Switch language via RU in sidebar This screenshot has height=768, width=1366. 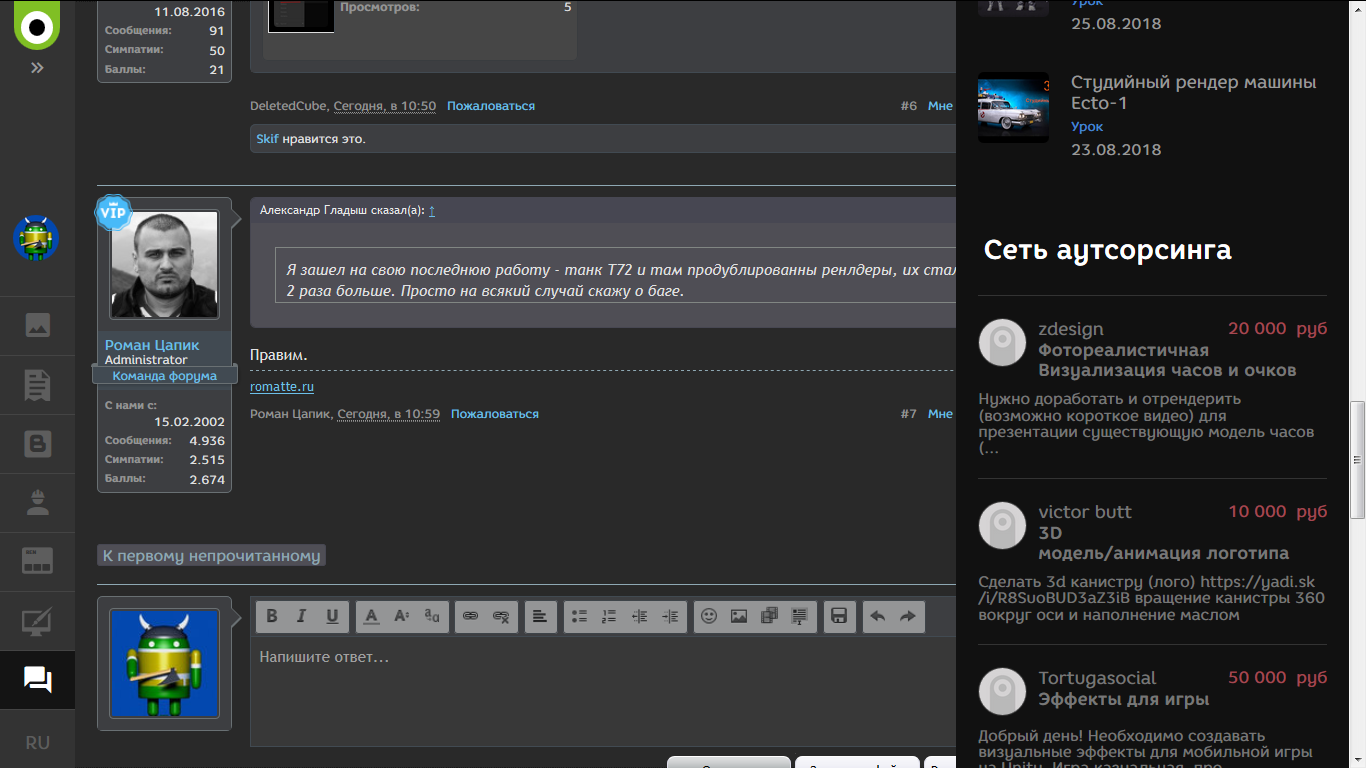(x=37, y=743)
